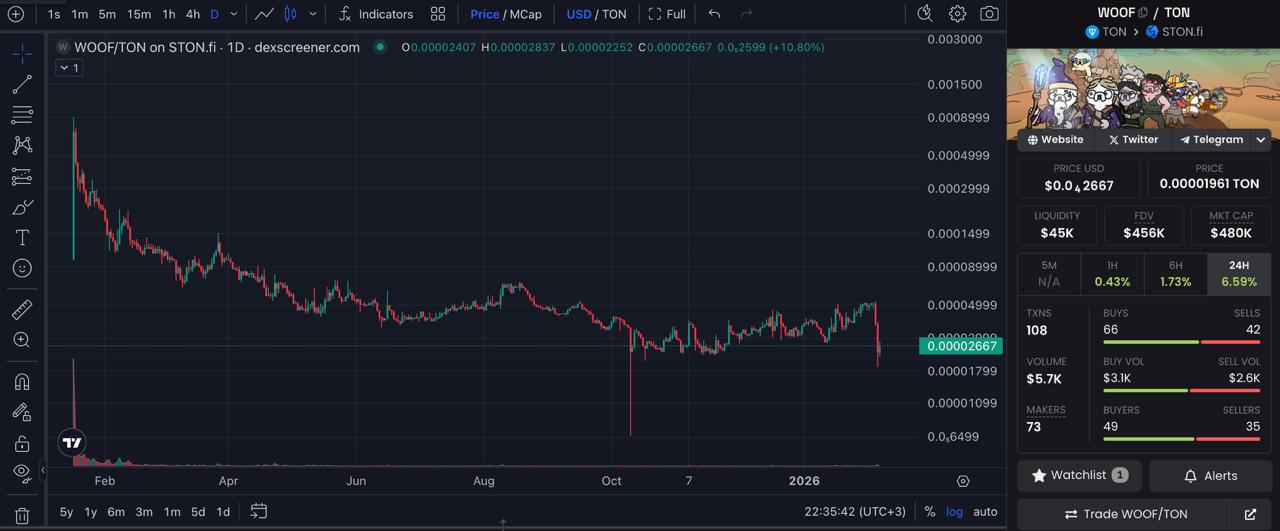
Task: Toggle magnet mode for drawings
Action: pos(22,381)
